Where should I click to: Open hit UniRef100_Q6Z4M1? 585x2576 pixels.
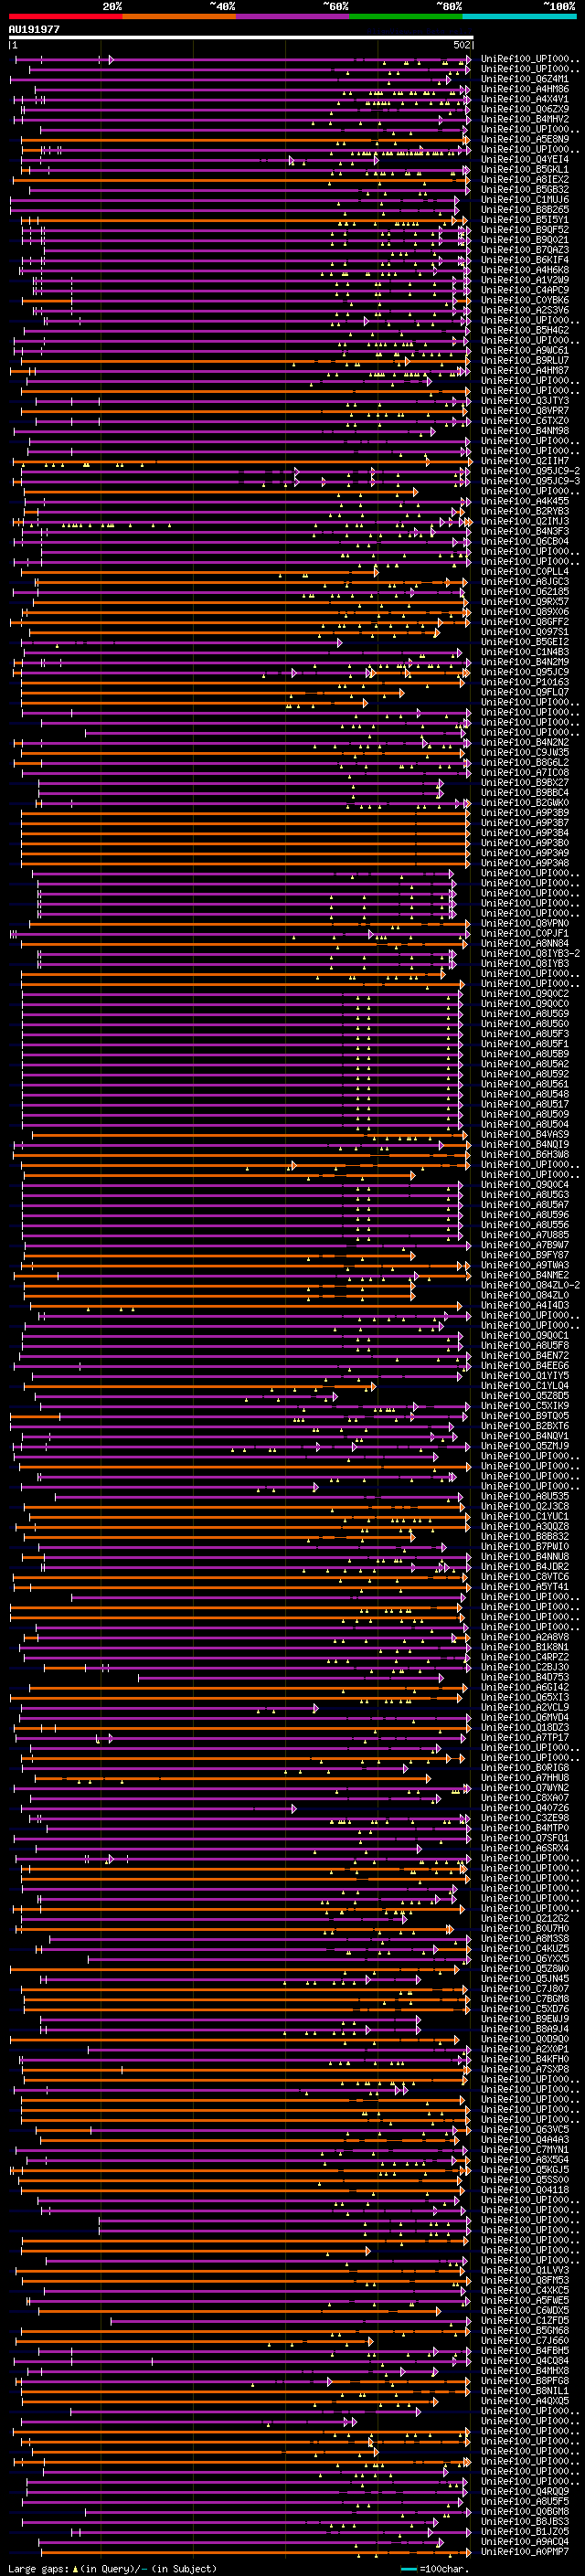pyautogui.click(x=524, y=79)
